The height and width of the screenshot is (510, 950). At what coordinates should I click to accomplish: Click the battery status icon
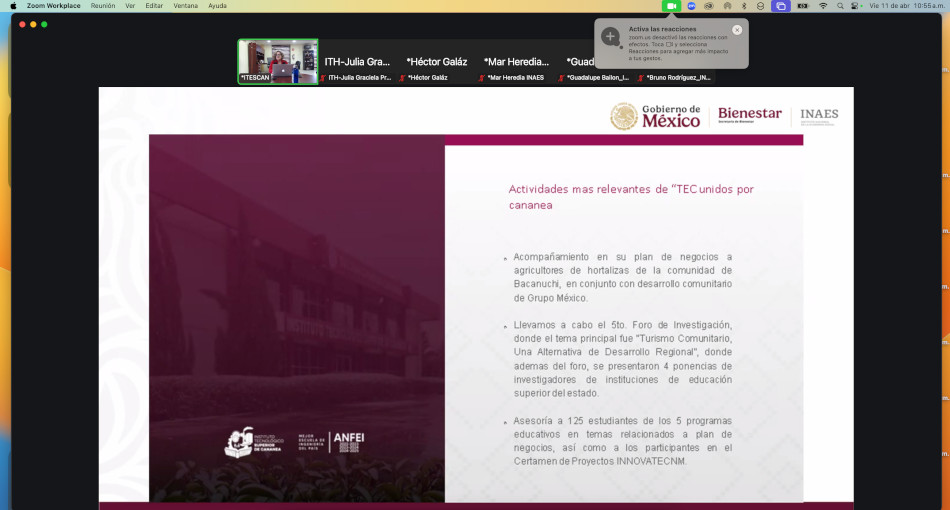802,5
